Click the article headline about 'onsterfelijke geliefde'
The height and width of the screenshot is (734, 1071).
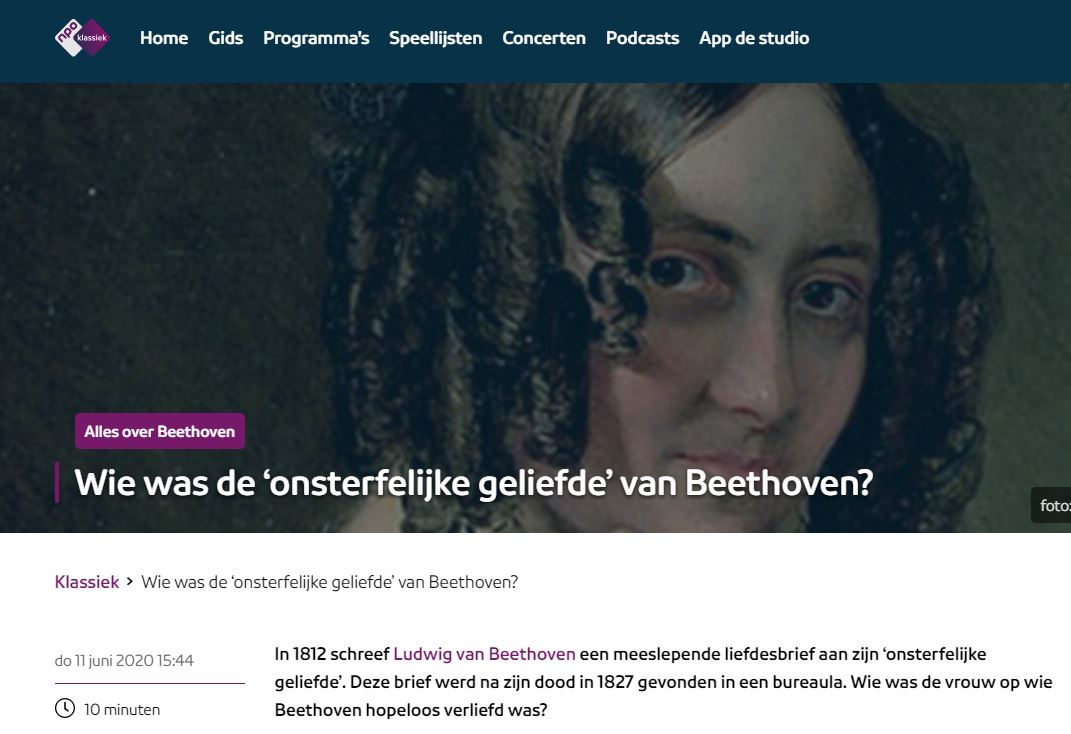(473, 483)
